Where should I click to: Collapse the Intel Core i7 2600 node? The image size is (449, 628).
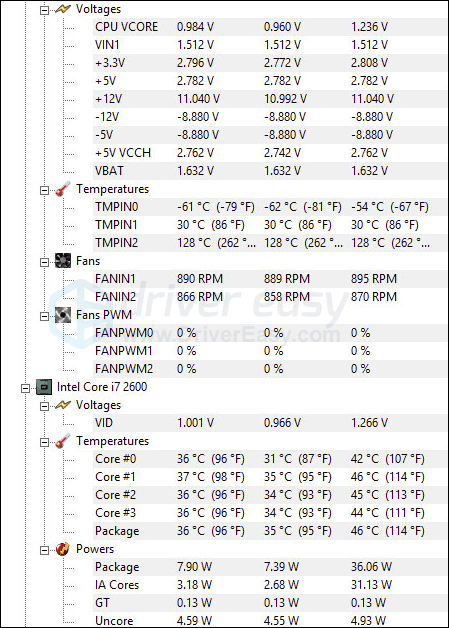25,388
